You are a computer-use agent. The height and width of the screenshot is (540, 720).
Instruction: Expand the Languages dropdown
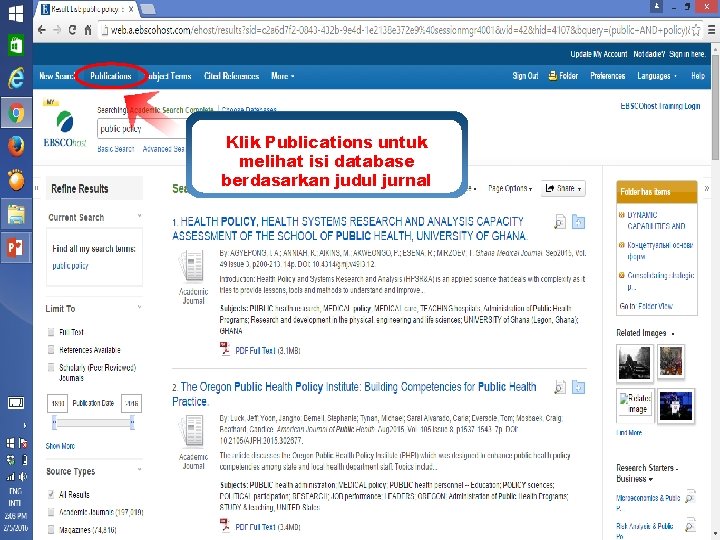(657, 76)
